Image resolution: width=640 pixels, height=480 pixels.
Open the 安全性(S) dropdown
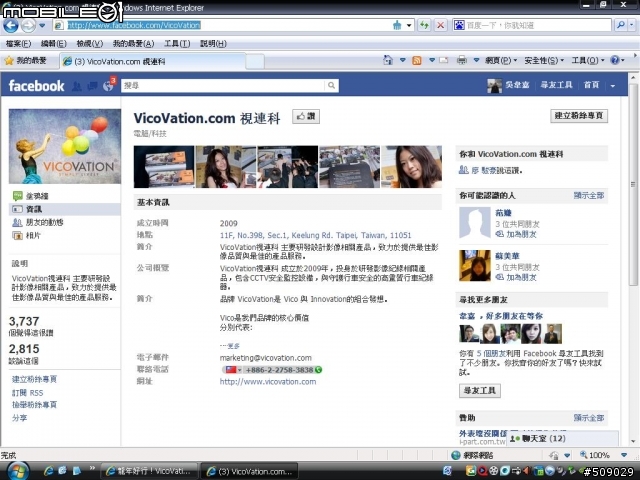click(x=544, y=61)
